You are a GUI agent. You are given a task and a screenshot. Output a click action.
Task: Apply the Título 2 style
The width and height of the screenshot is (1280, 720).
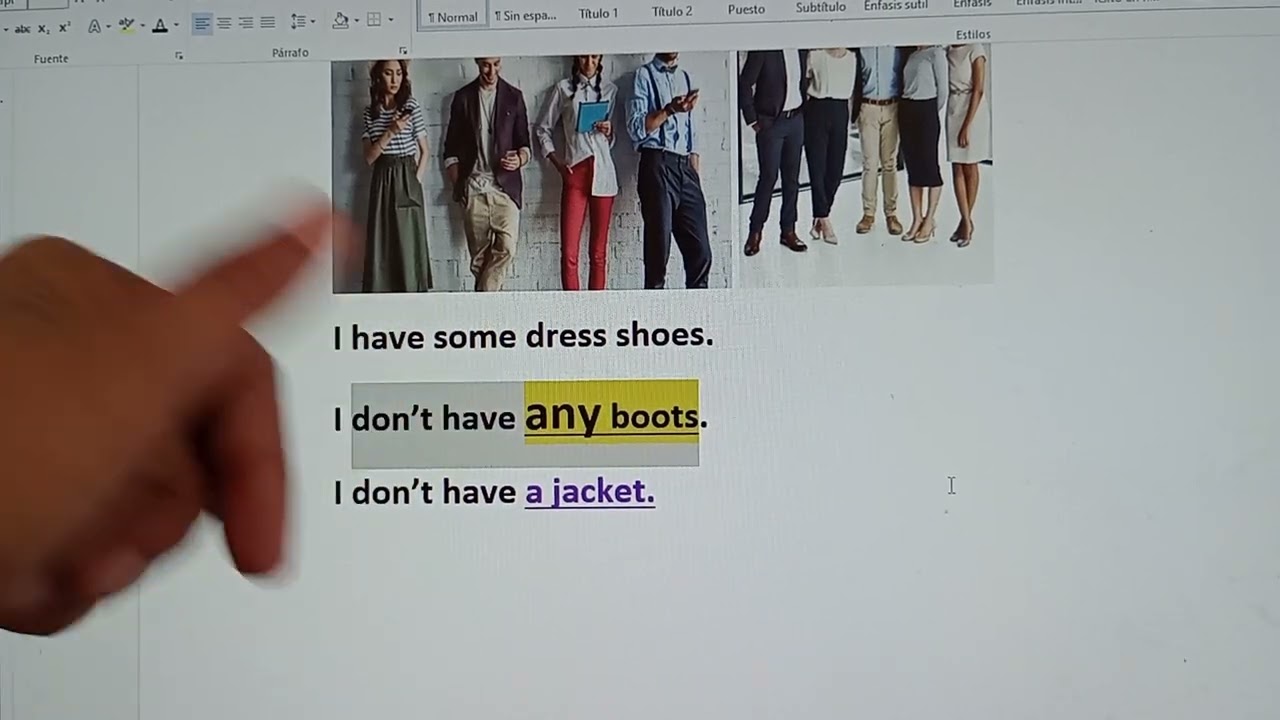671,12
